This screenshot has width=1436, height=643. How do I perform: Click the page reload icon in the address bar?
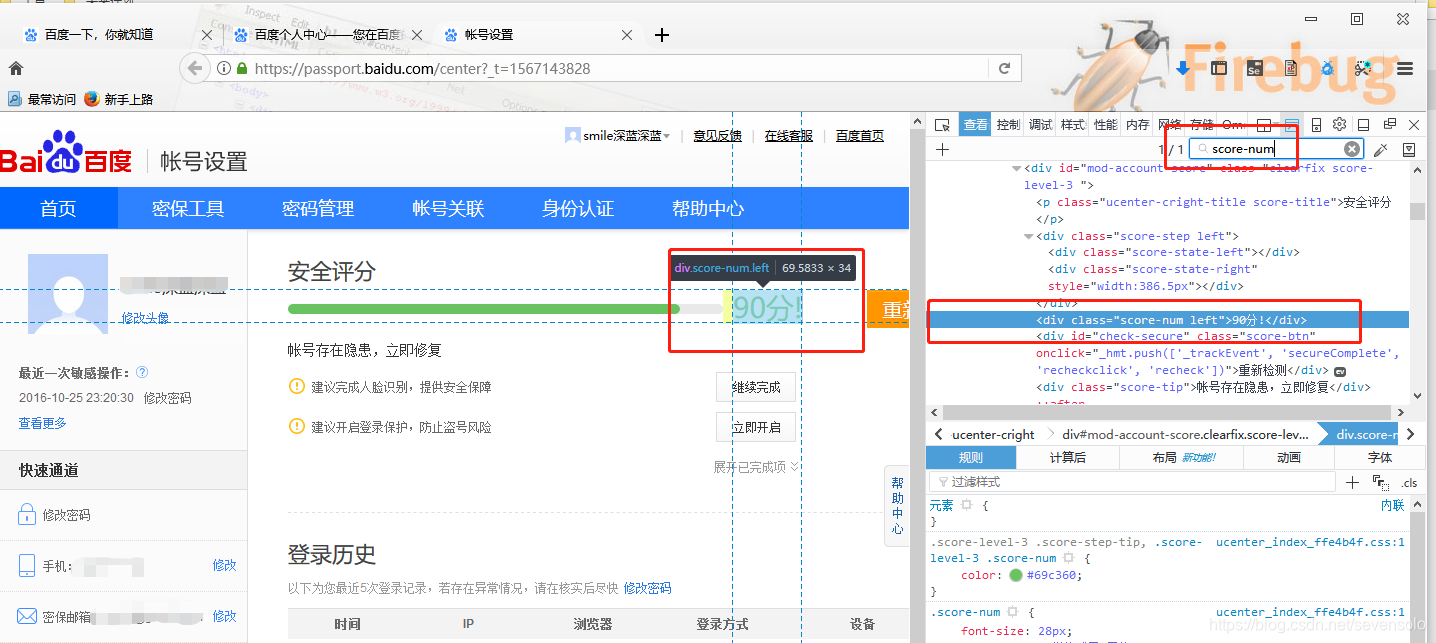[x=1003, y=68]
